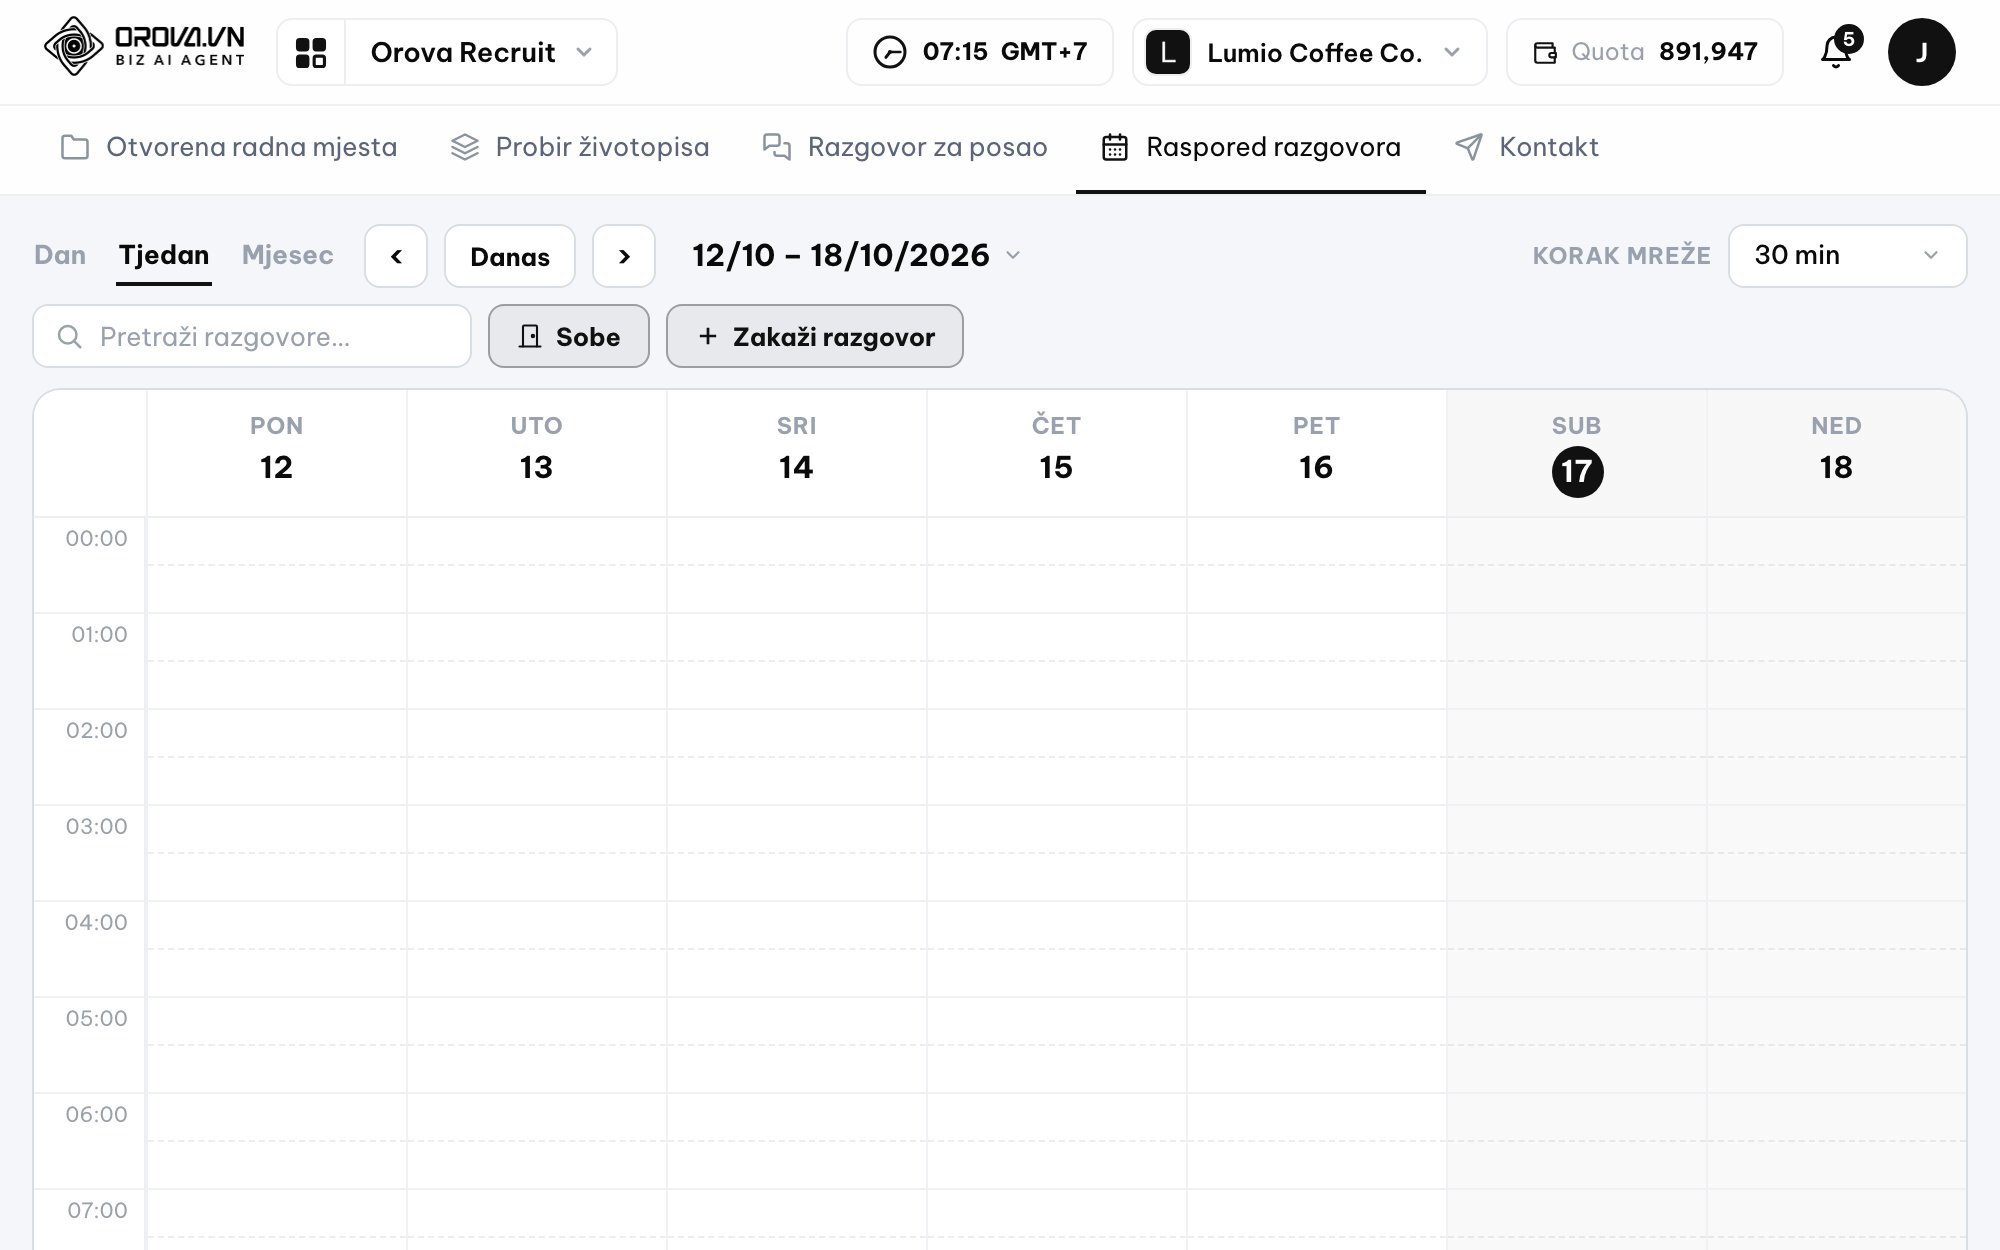Click the Lumio Coffee Co. L avatar
This screenshot has width=2000, height=1250.
1167,52
